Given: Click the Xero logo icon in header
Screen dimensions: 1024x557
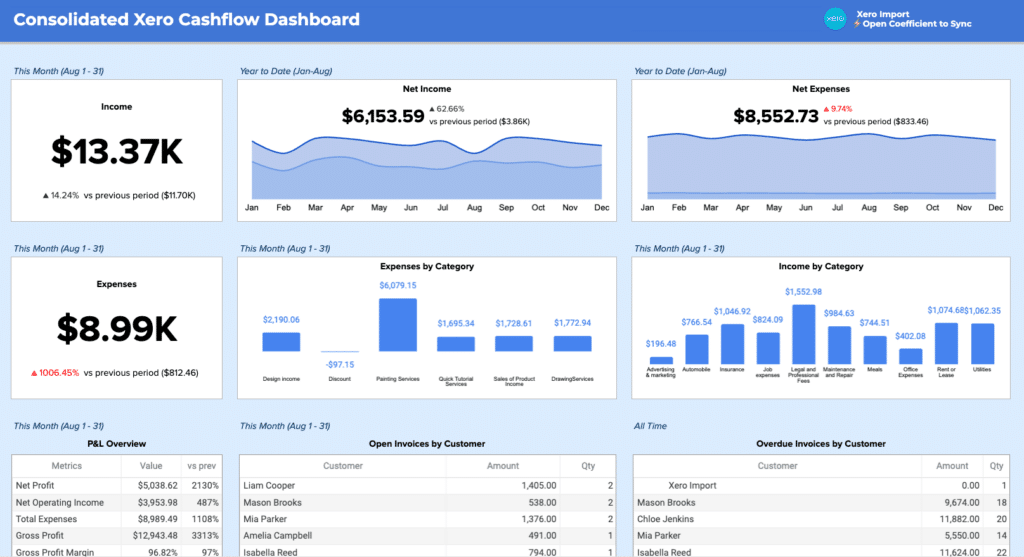Looking at the screenshot, I should 835,19.
